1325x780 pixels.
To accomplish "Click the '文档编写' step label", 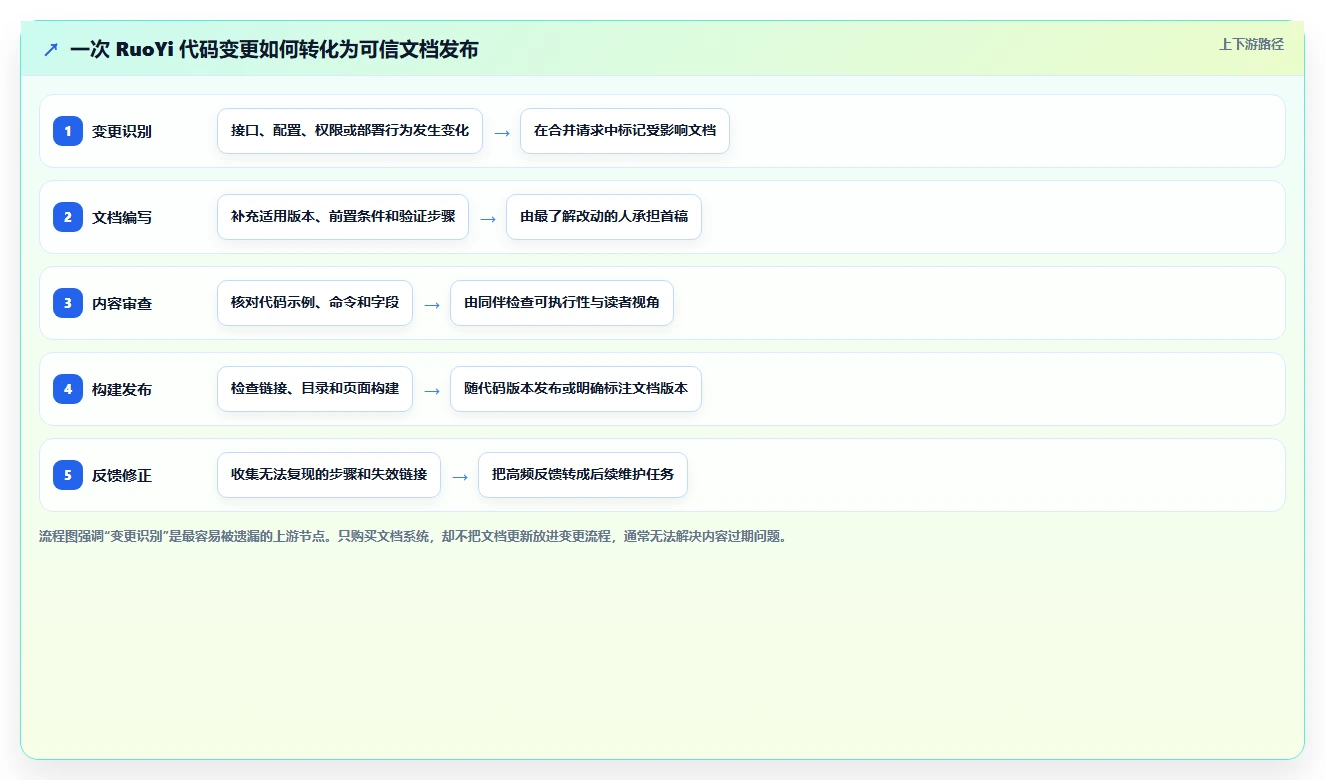I will tap(122, 217).
